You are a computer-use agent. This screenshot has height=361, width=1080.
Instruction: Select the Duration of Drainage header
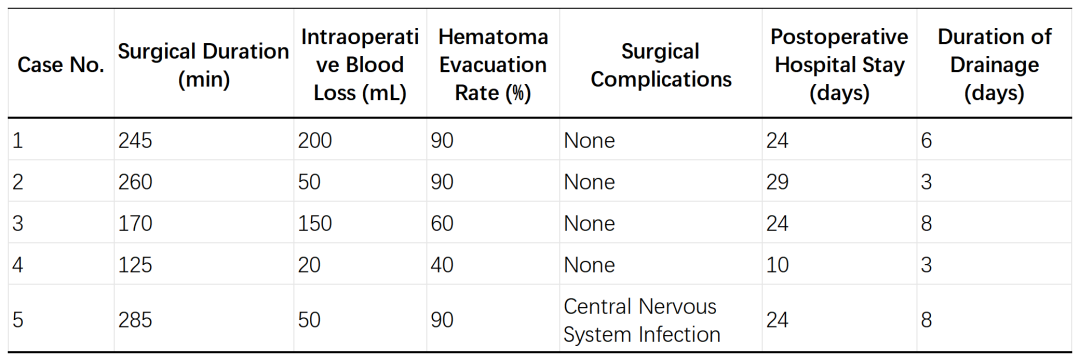tap(995, 65)
